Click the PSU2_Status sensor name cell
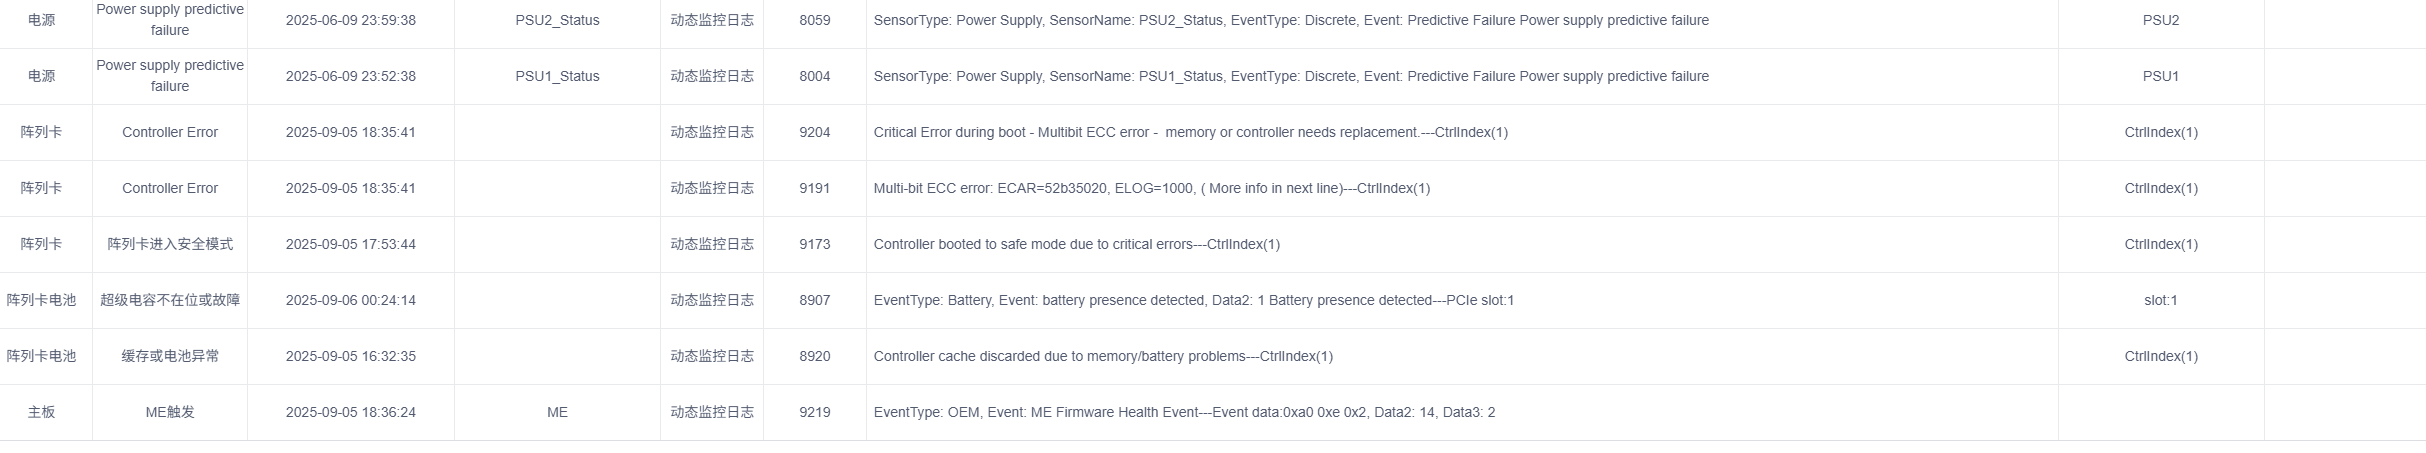Viewport: 2426px width, 453px height. (557, 20)
